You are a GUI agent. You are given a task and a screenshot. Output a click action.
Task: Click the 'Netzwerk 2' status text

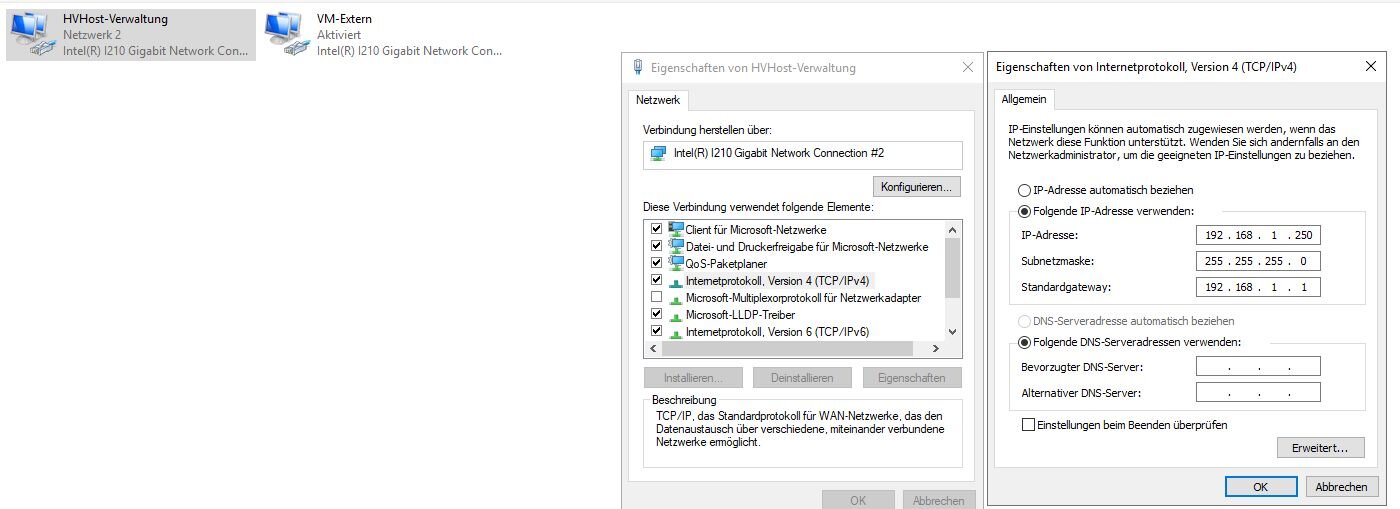coord(92,35)
